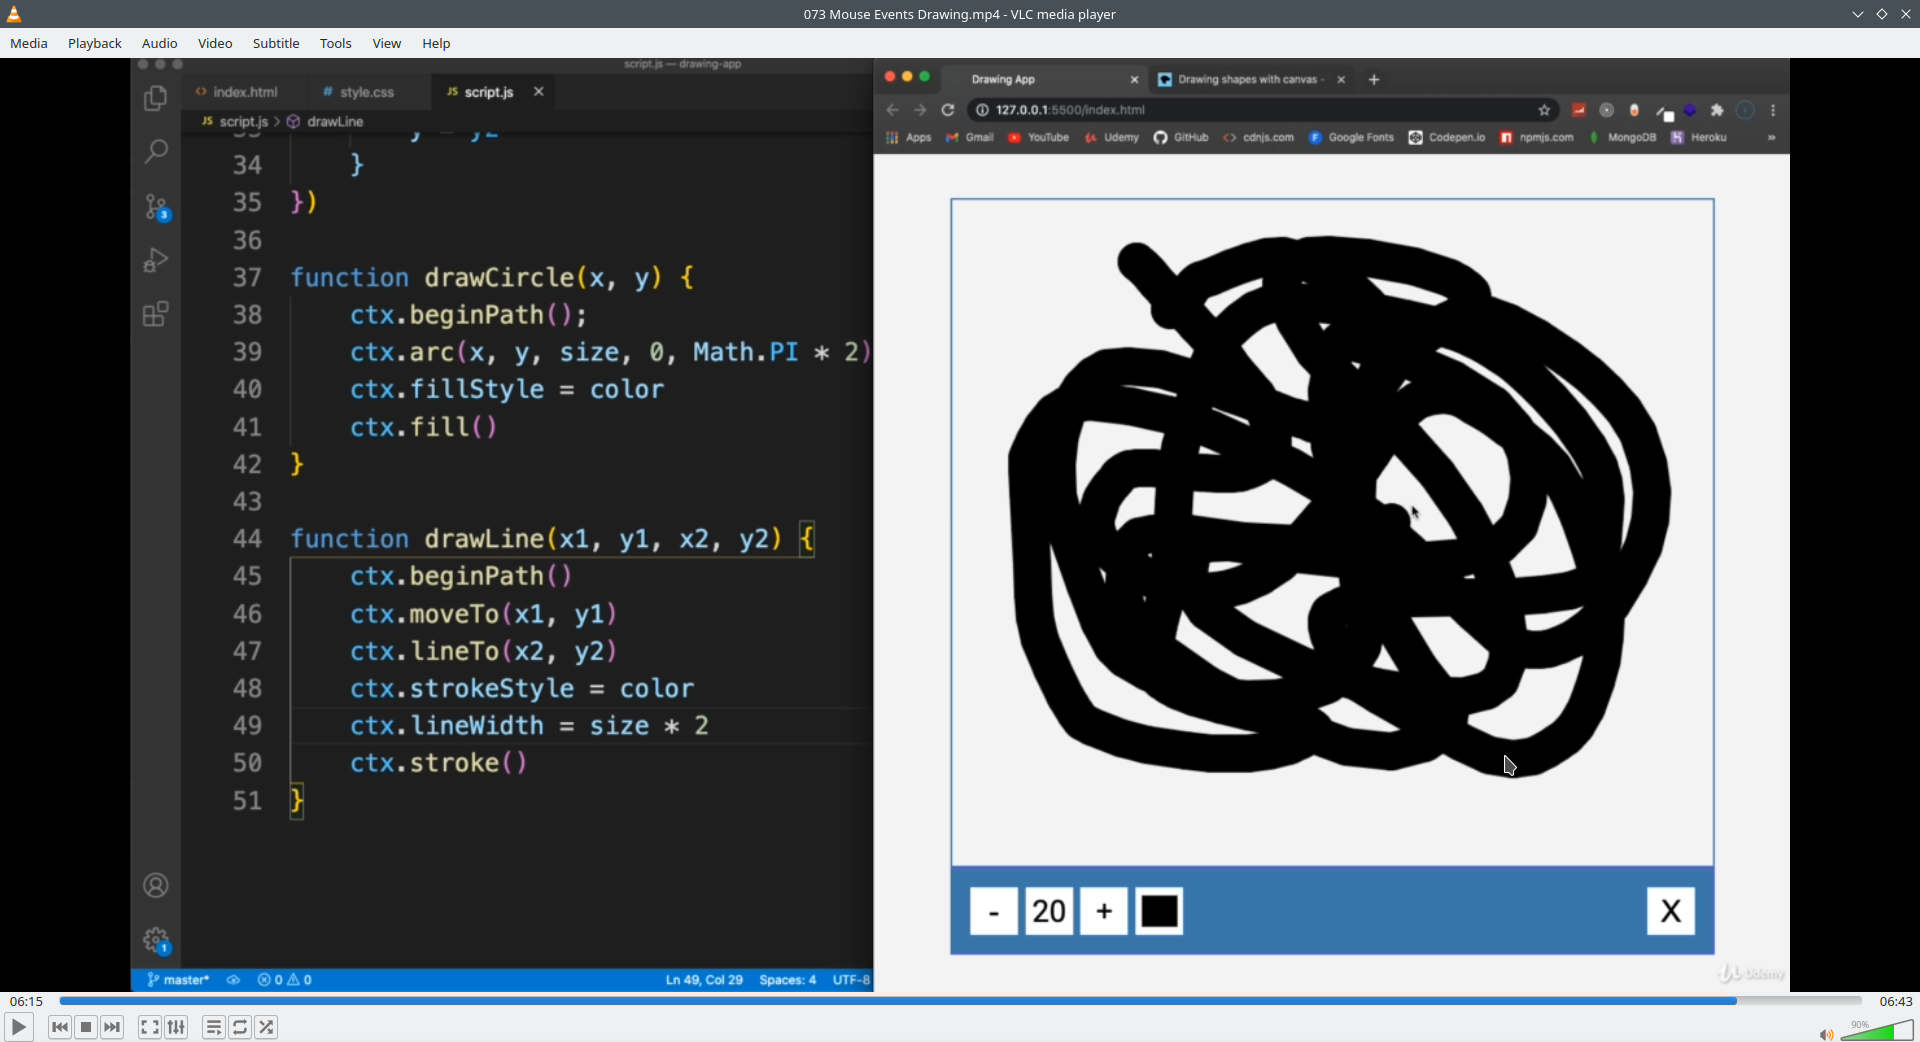Skip to next media in playlist
1920x1042 pixels.
coord(112,1027)
